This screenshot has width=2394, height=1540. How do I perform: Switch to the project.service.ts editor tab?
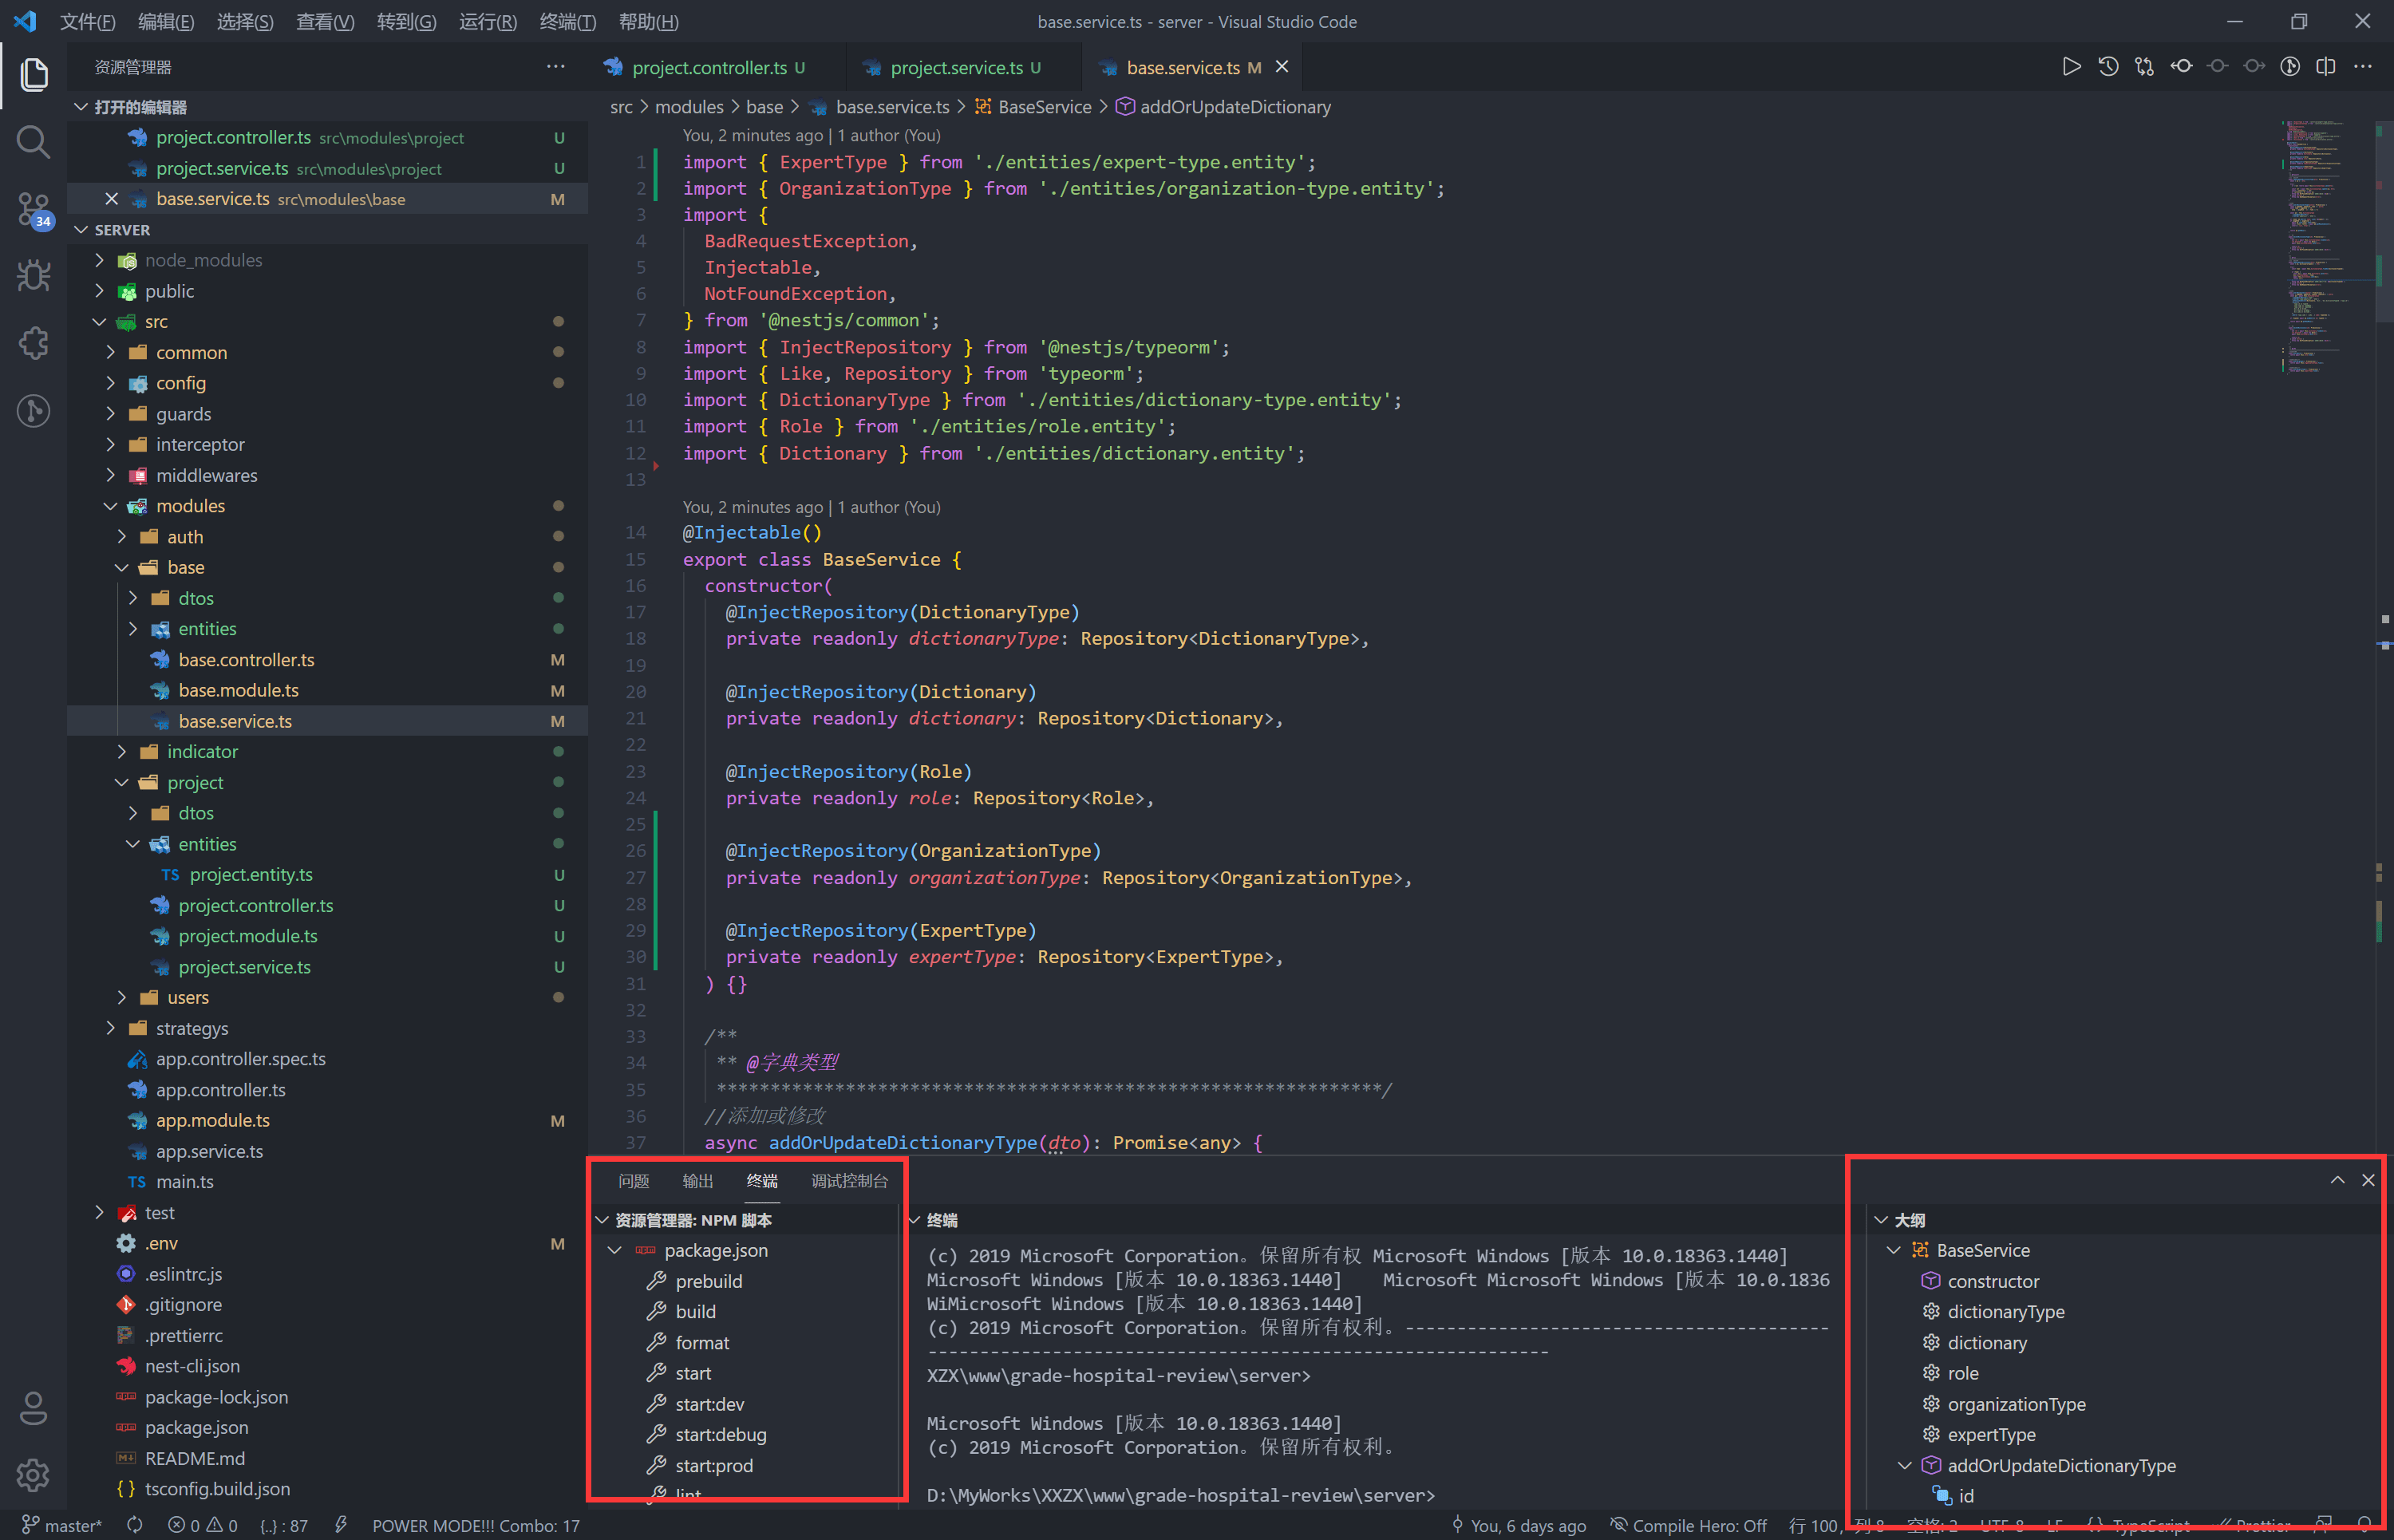coord(955,67)
